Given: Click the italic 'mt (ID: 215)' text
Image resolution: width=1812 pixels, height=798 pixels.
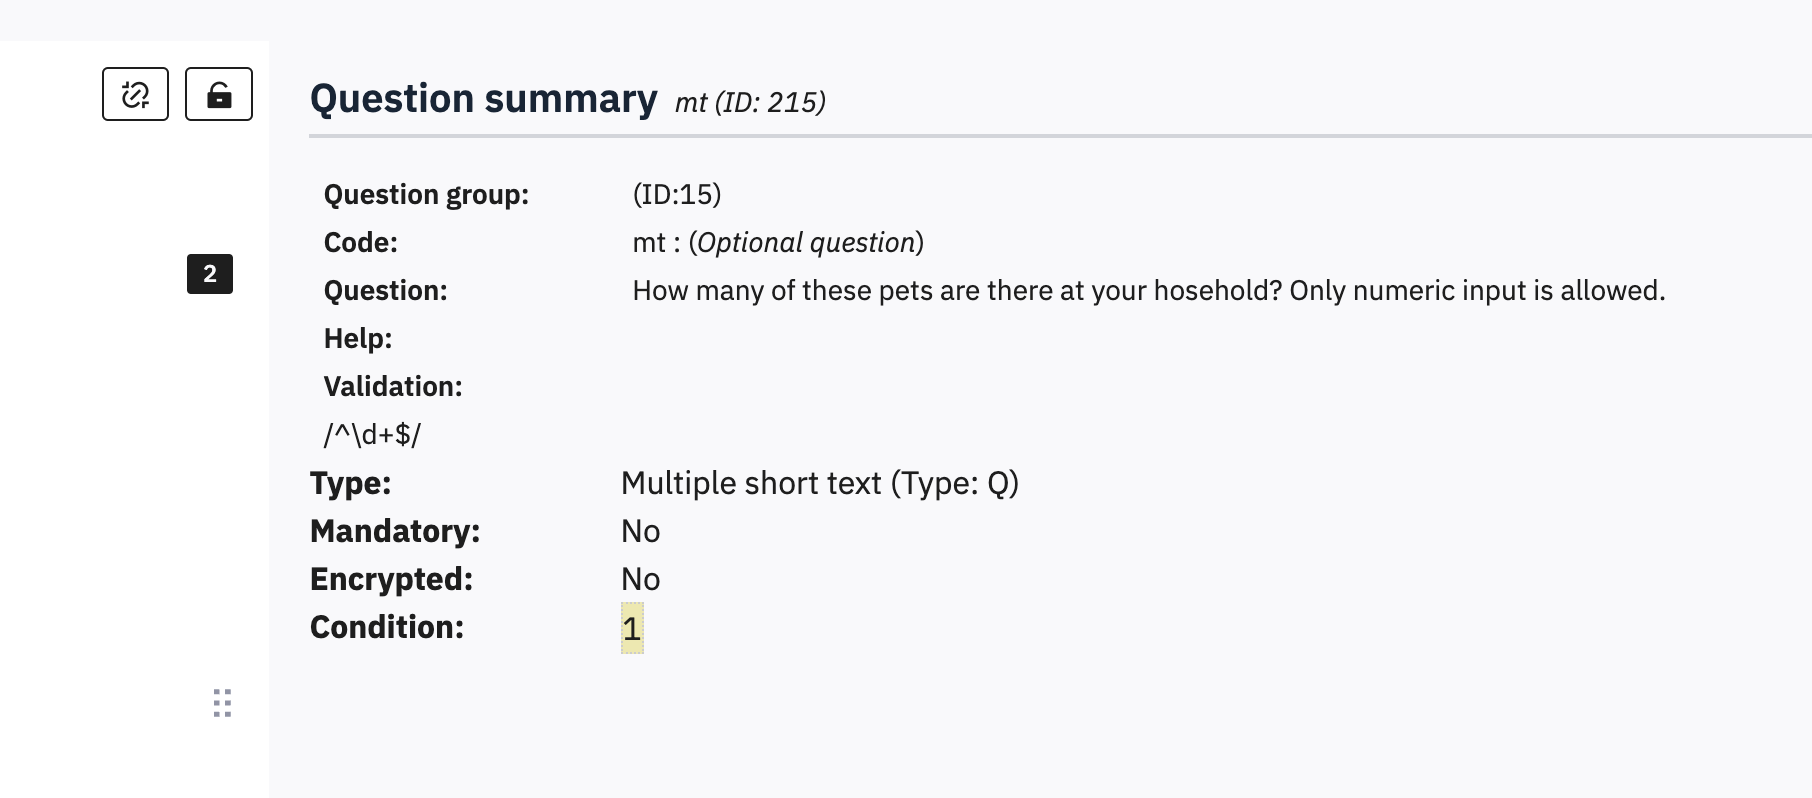Looking at the screenshot, I should coord(750,102).
